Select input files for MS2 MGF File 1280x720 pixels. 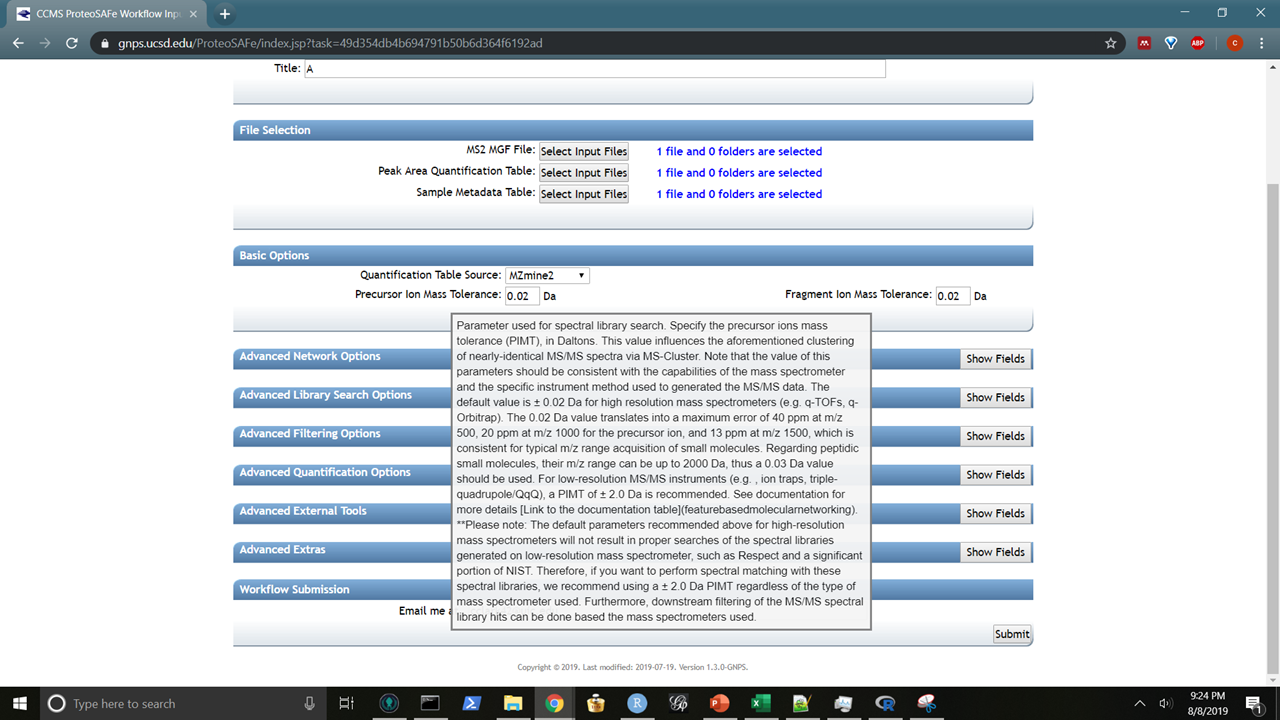[583, 151]
